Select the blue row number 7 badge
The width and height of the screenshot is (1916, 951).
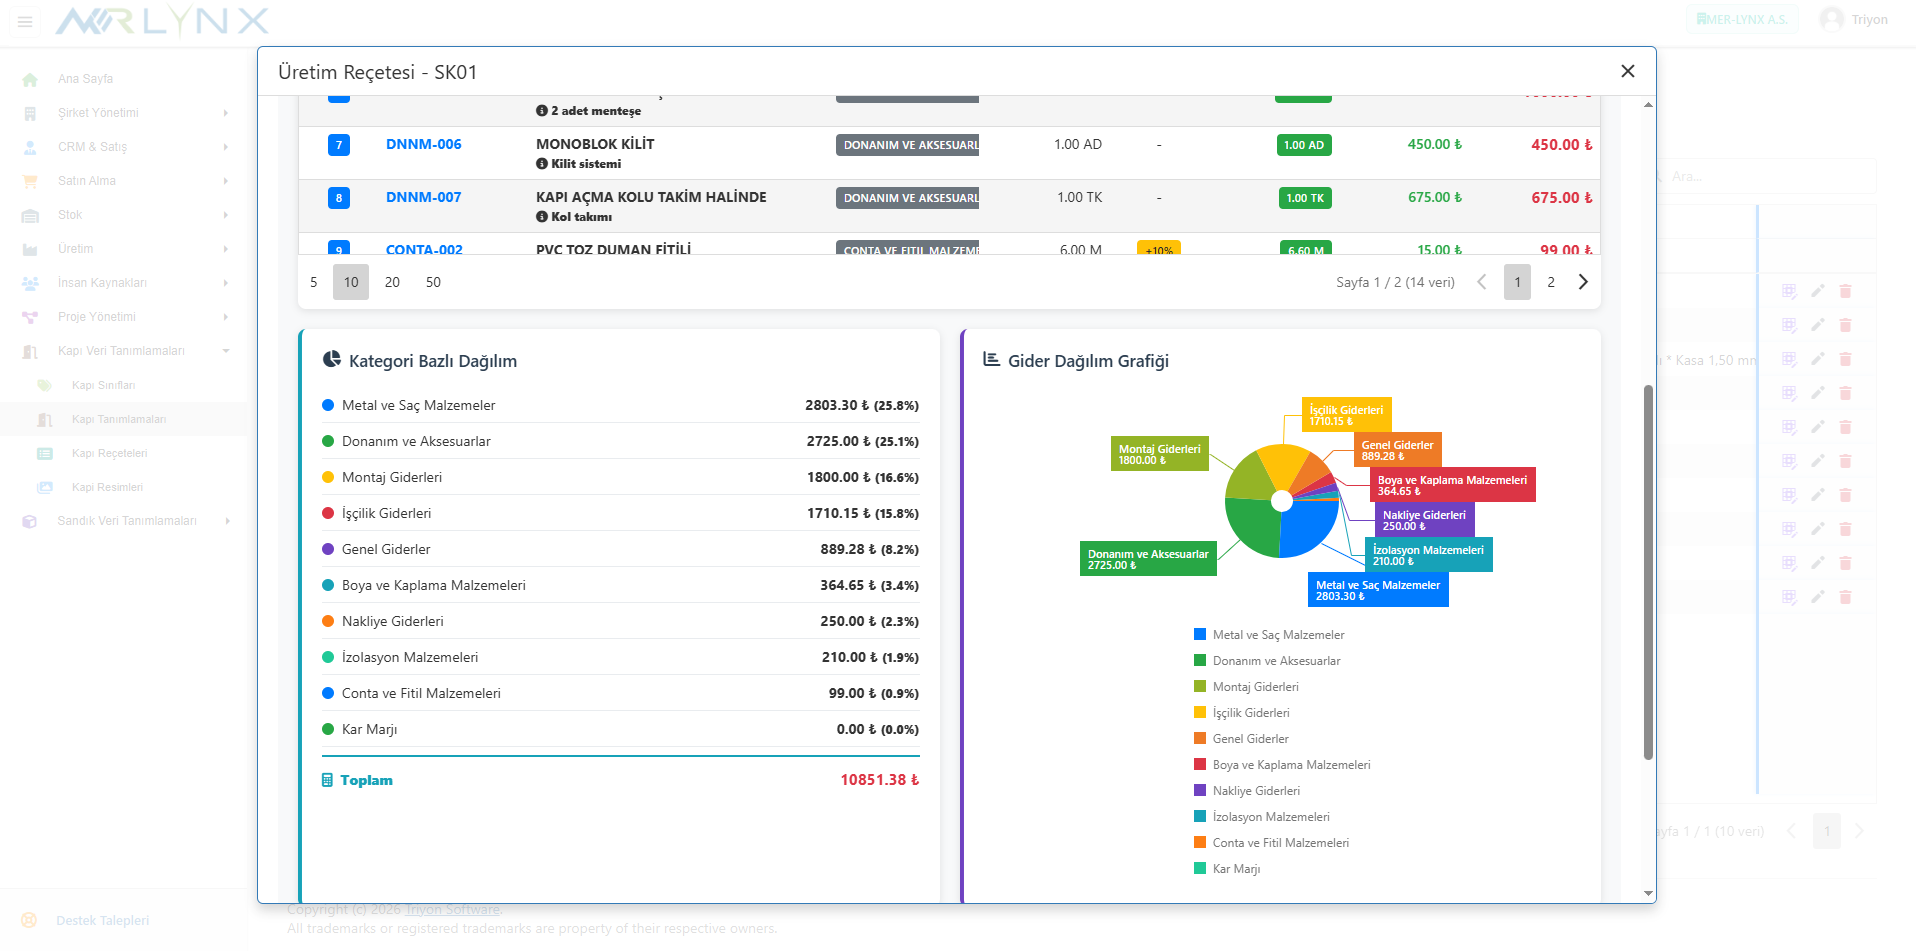coord(339,145)
